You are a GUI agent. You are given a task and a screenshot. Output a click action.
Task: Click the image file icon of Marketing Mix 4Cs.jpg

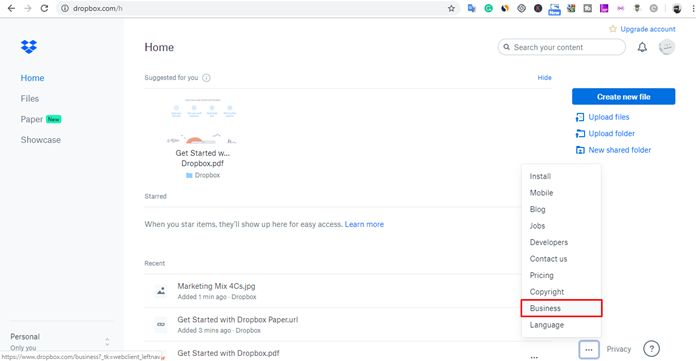[161, 291]
